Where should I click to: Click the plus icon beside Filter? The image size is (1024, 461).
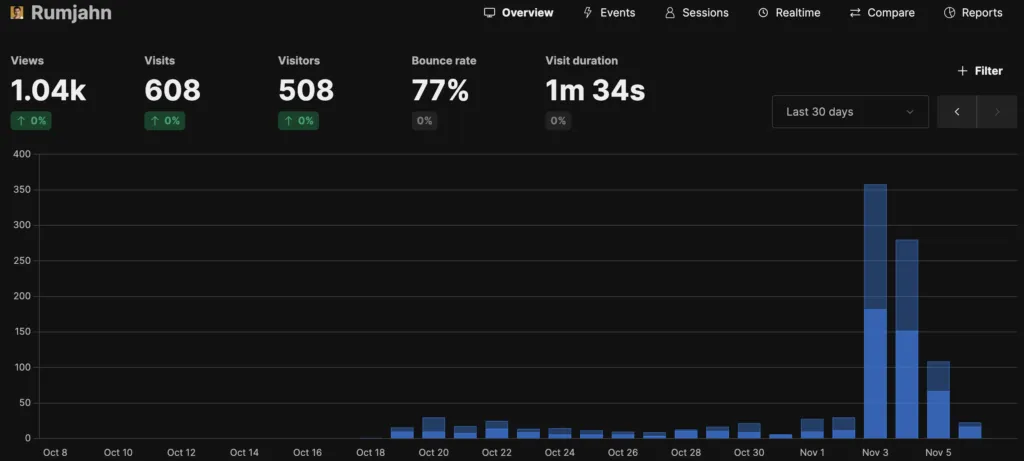point(962,71)
